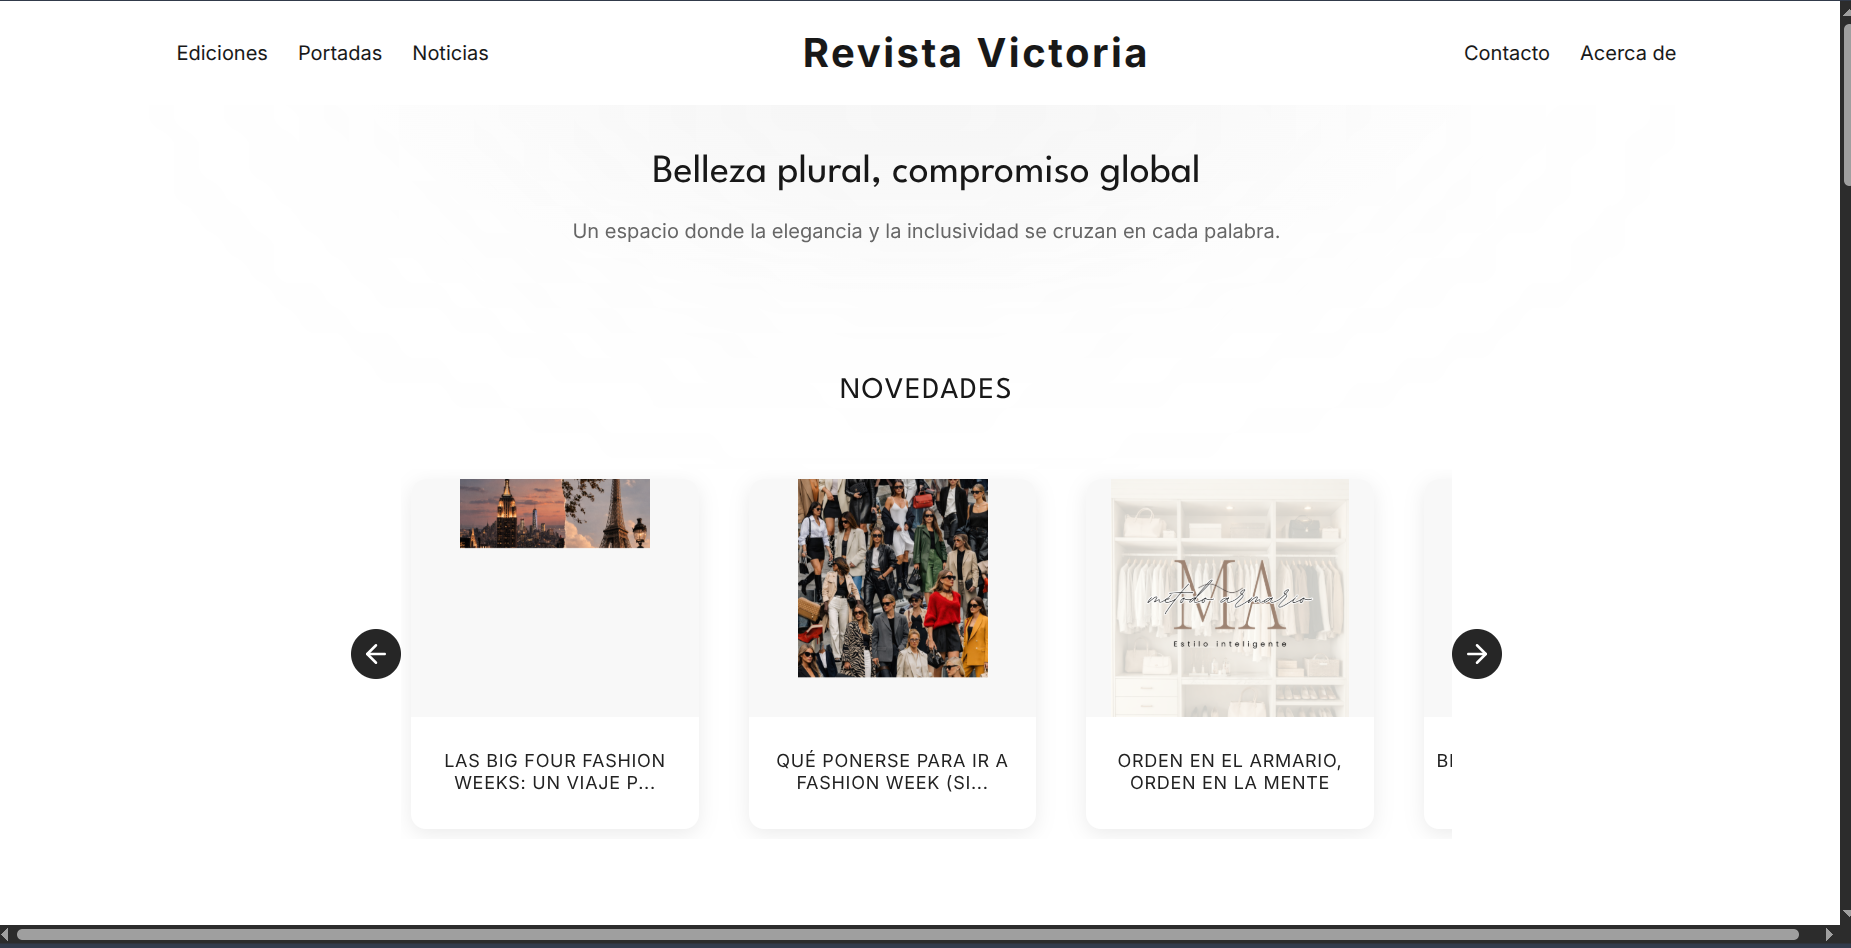Screen dimensions: 1851x948
Task: Click the vertical scrollbar thumb
Action: coord(1843,100)
